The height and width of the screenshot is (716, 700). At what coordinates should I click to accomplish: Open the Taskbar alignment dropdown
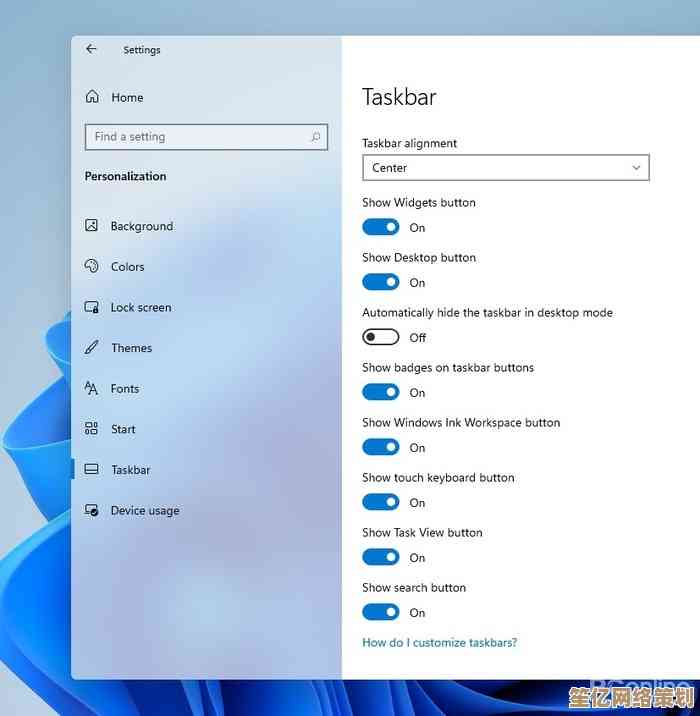[505, 168]
